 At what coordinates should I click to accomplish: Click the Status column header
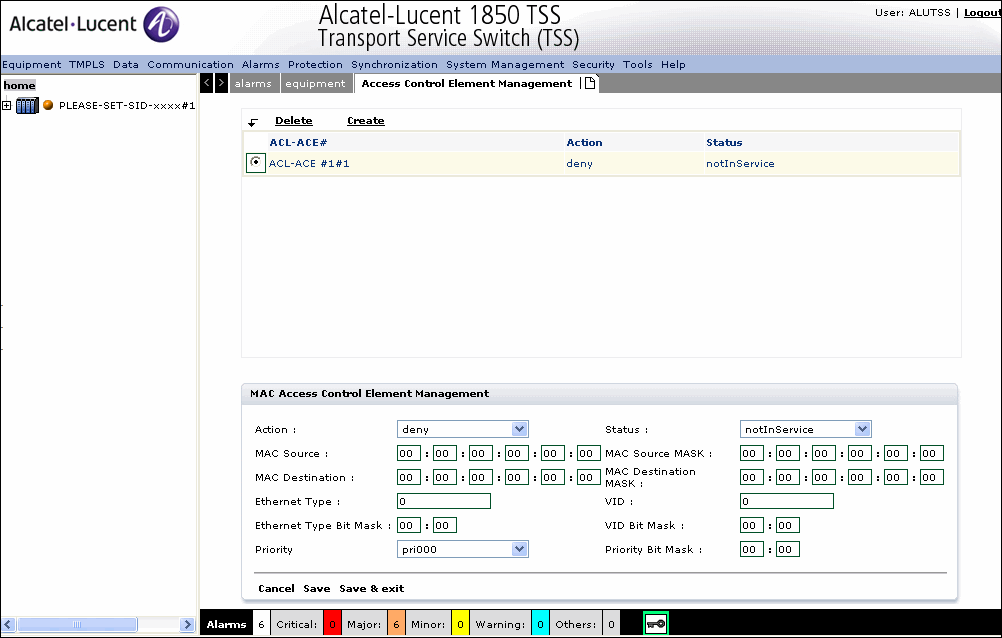pyautogui.click(x=724, y=143)
